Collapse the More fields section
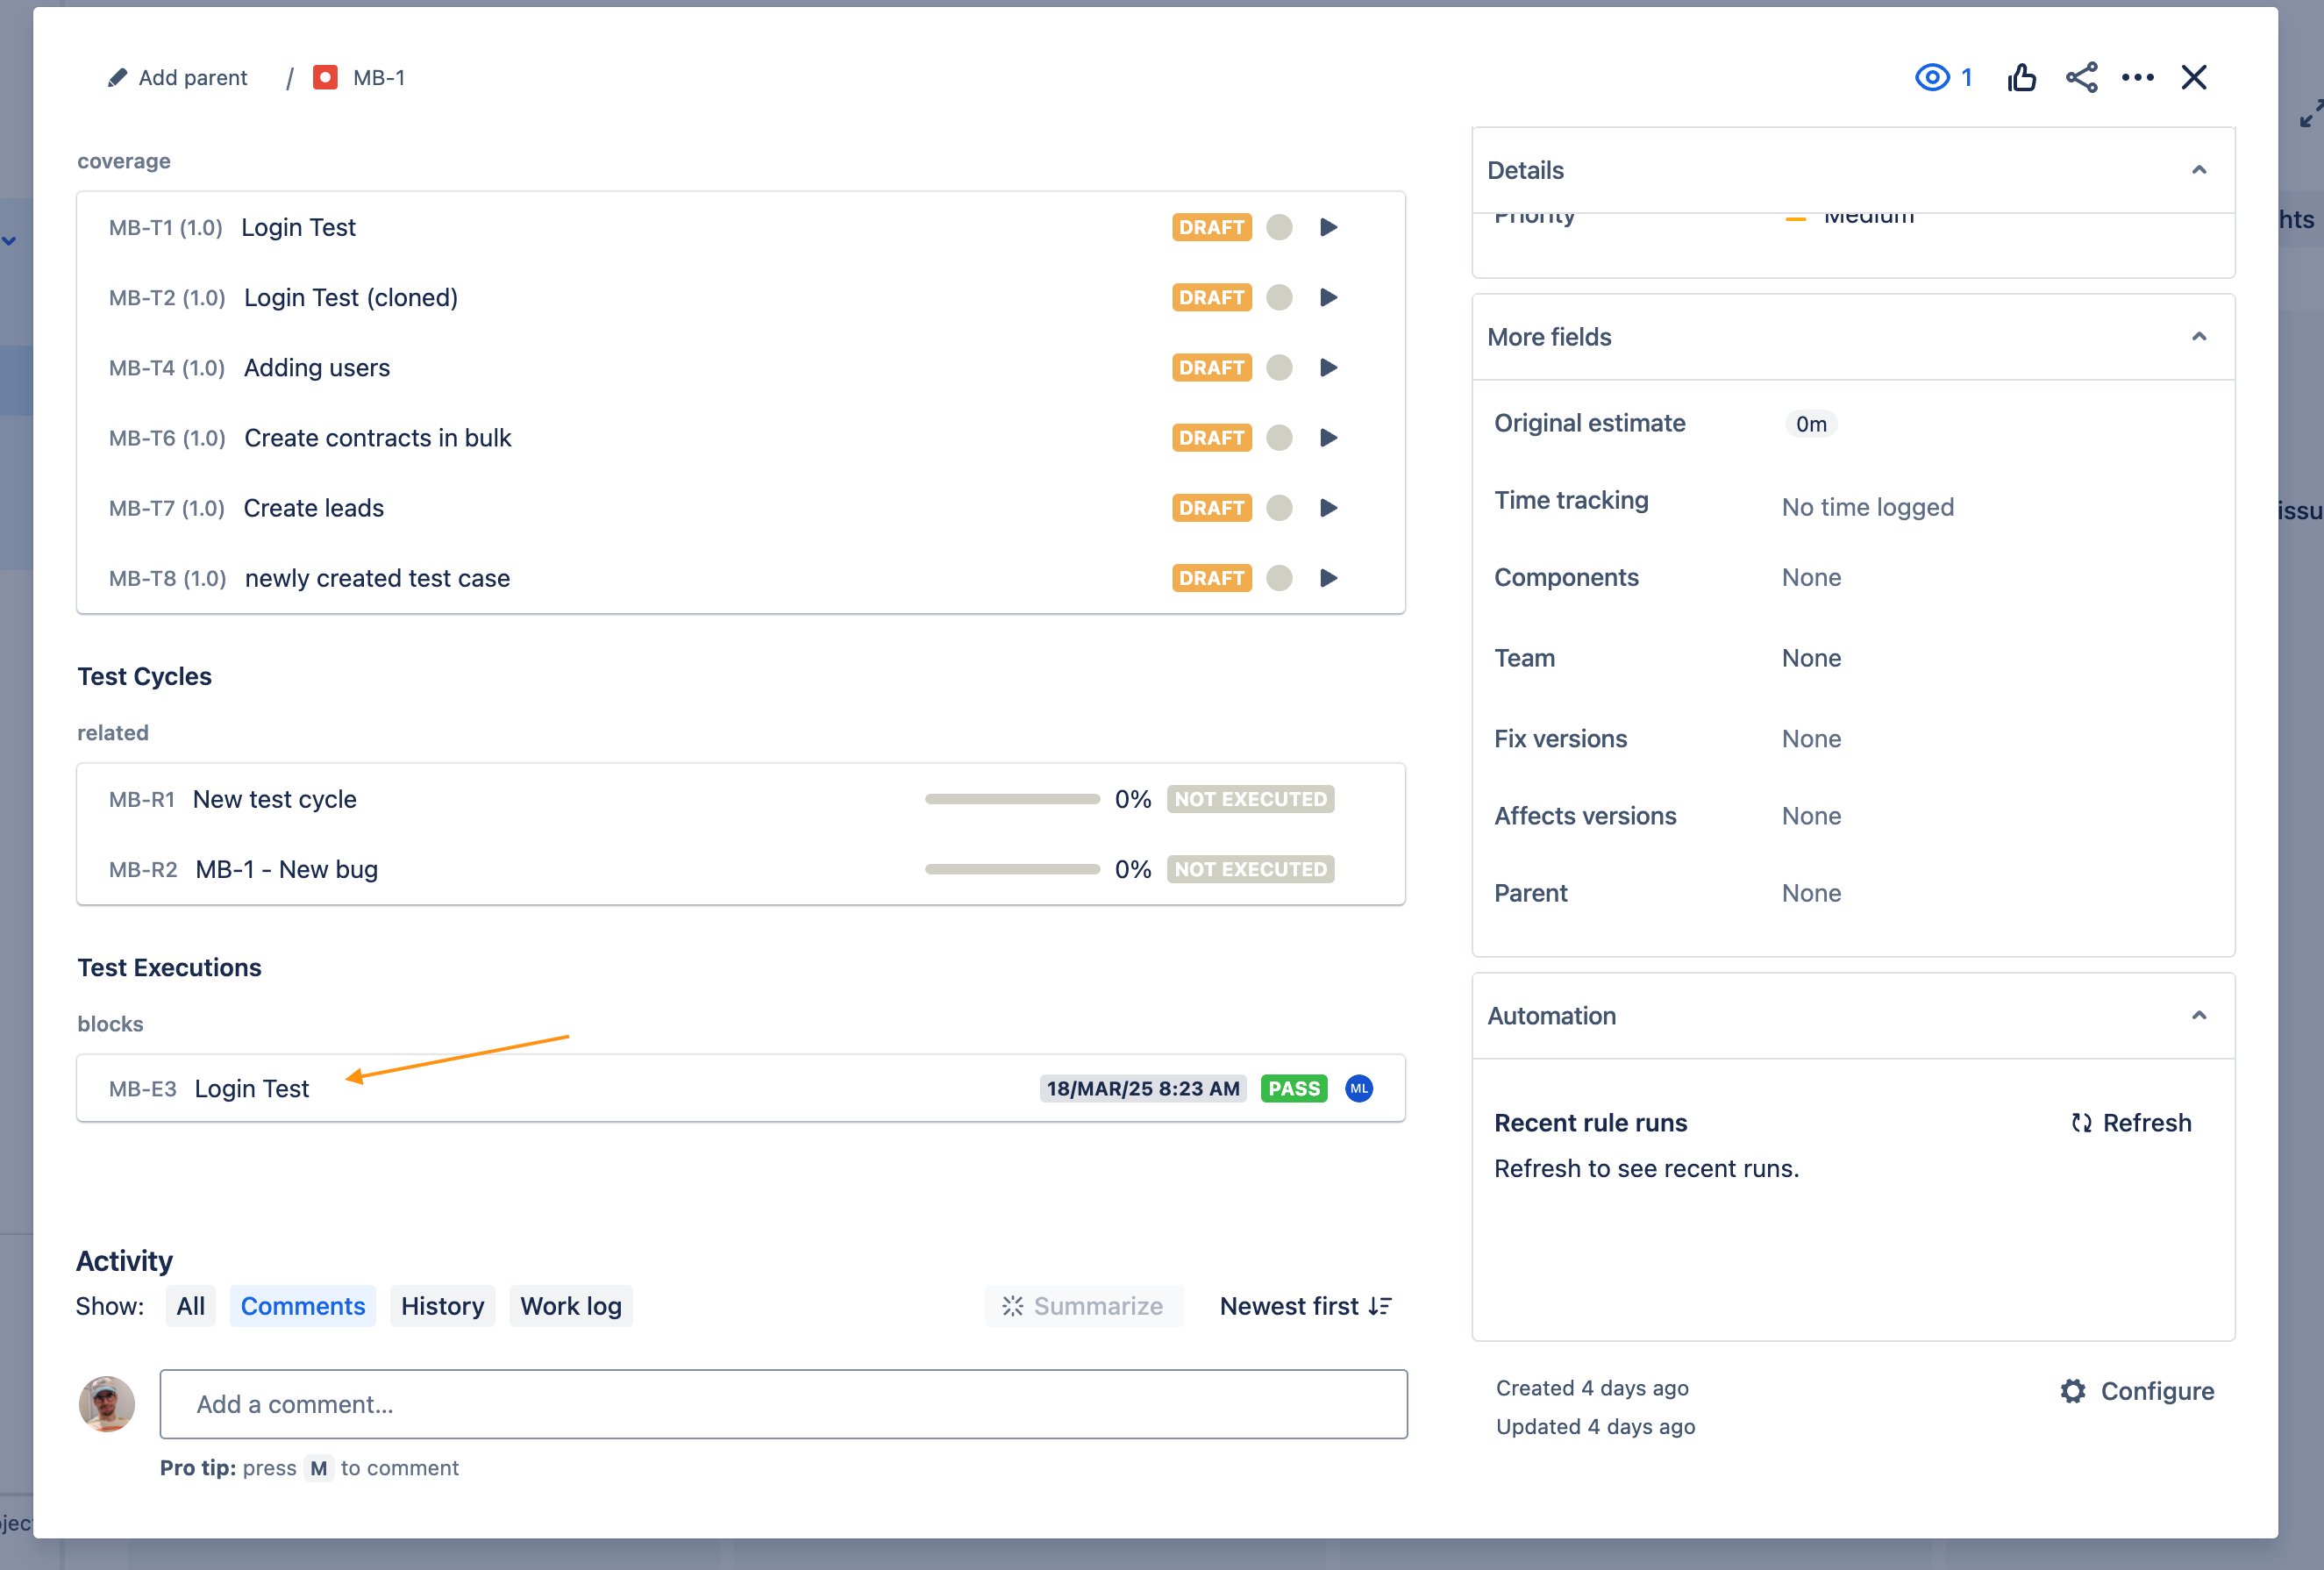Screen dimensions: 2324x1570 pyautogui.click(x=2198, y=337)
